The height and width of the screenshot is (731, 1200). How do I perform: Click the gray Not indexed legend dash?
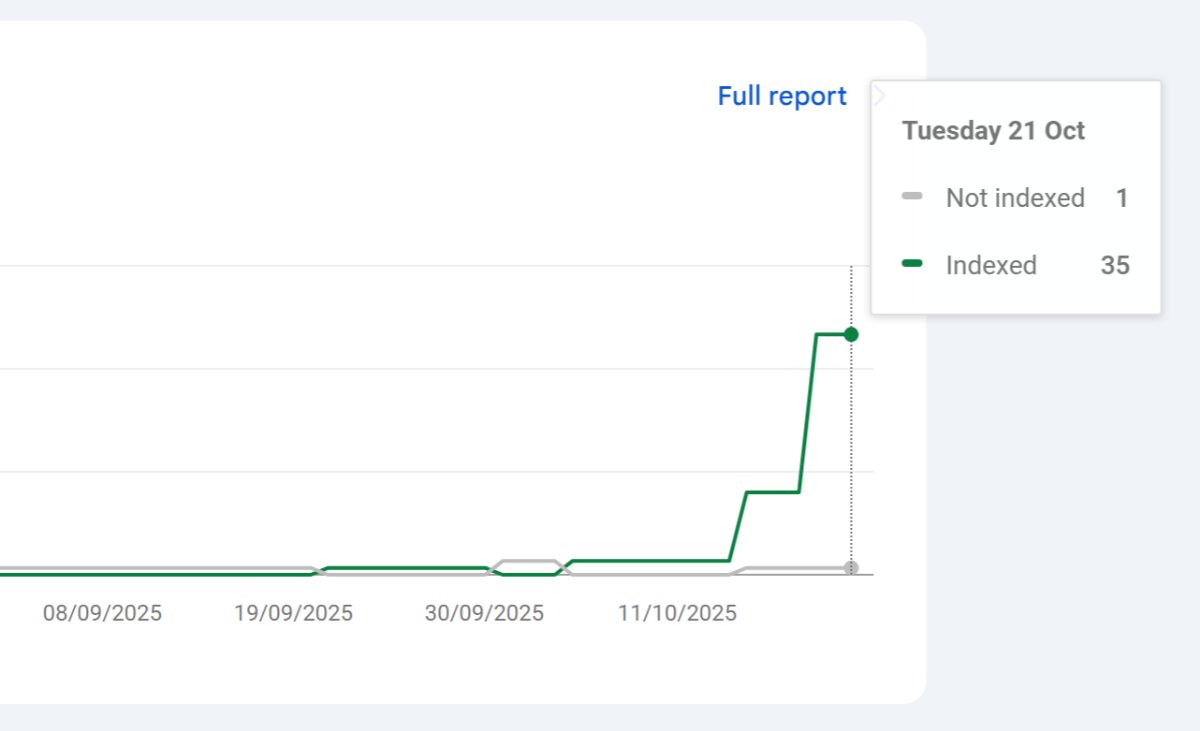[x=912, y=196]
